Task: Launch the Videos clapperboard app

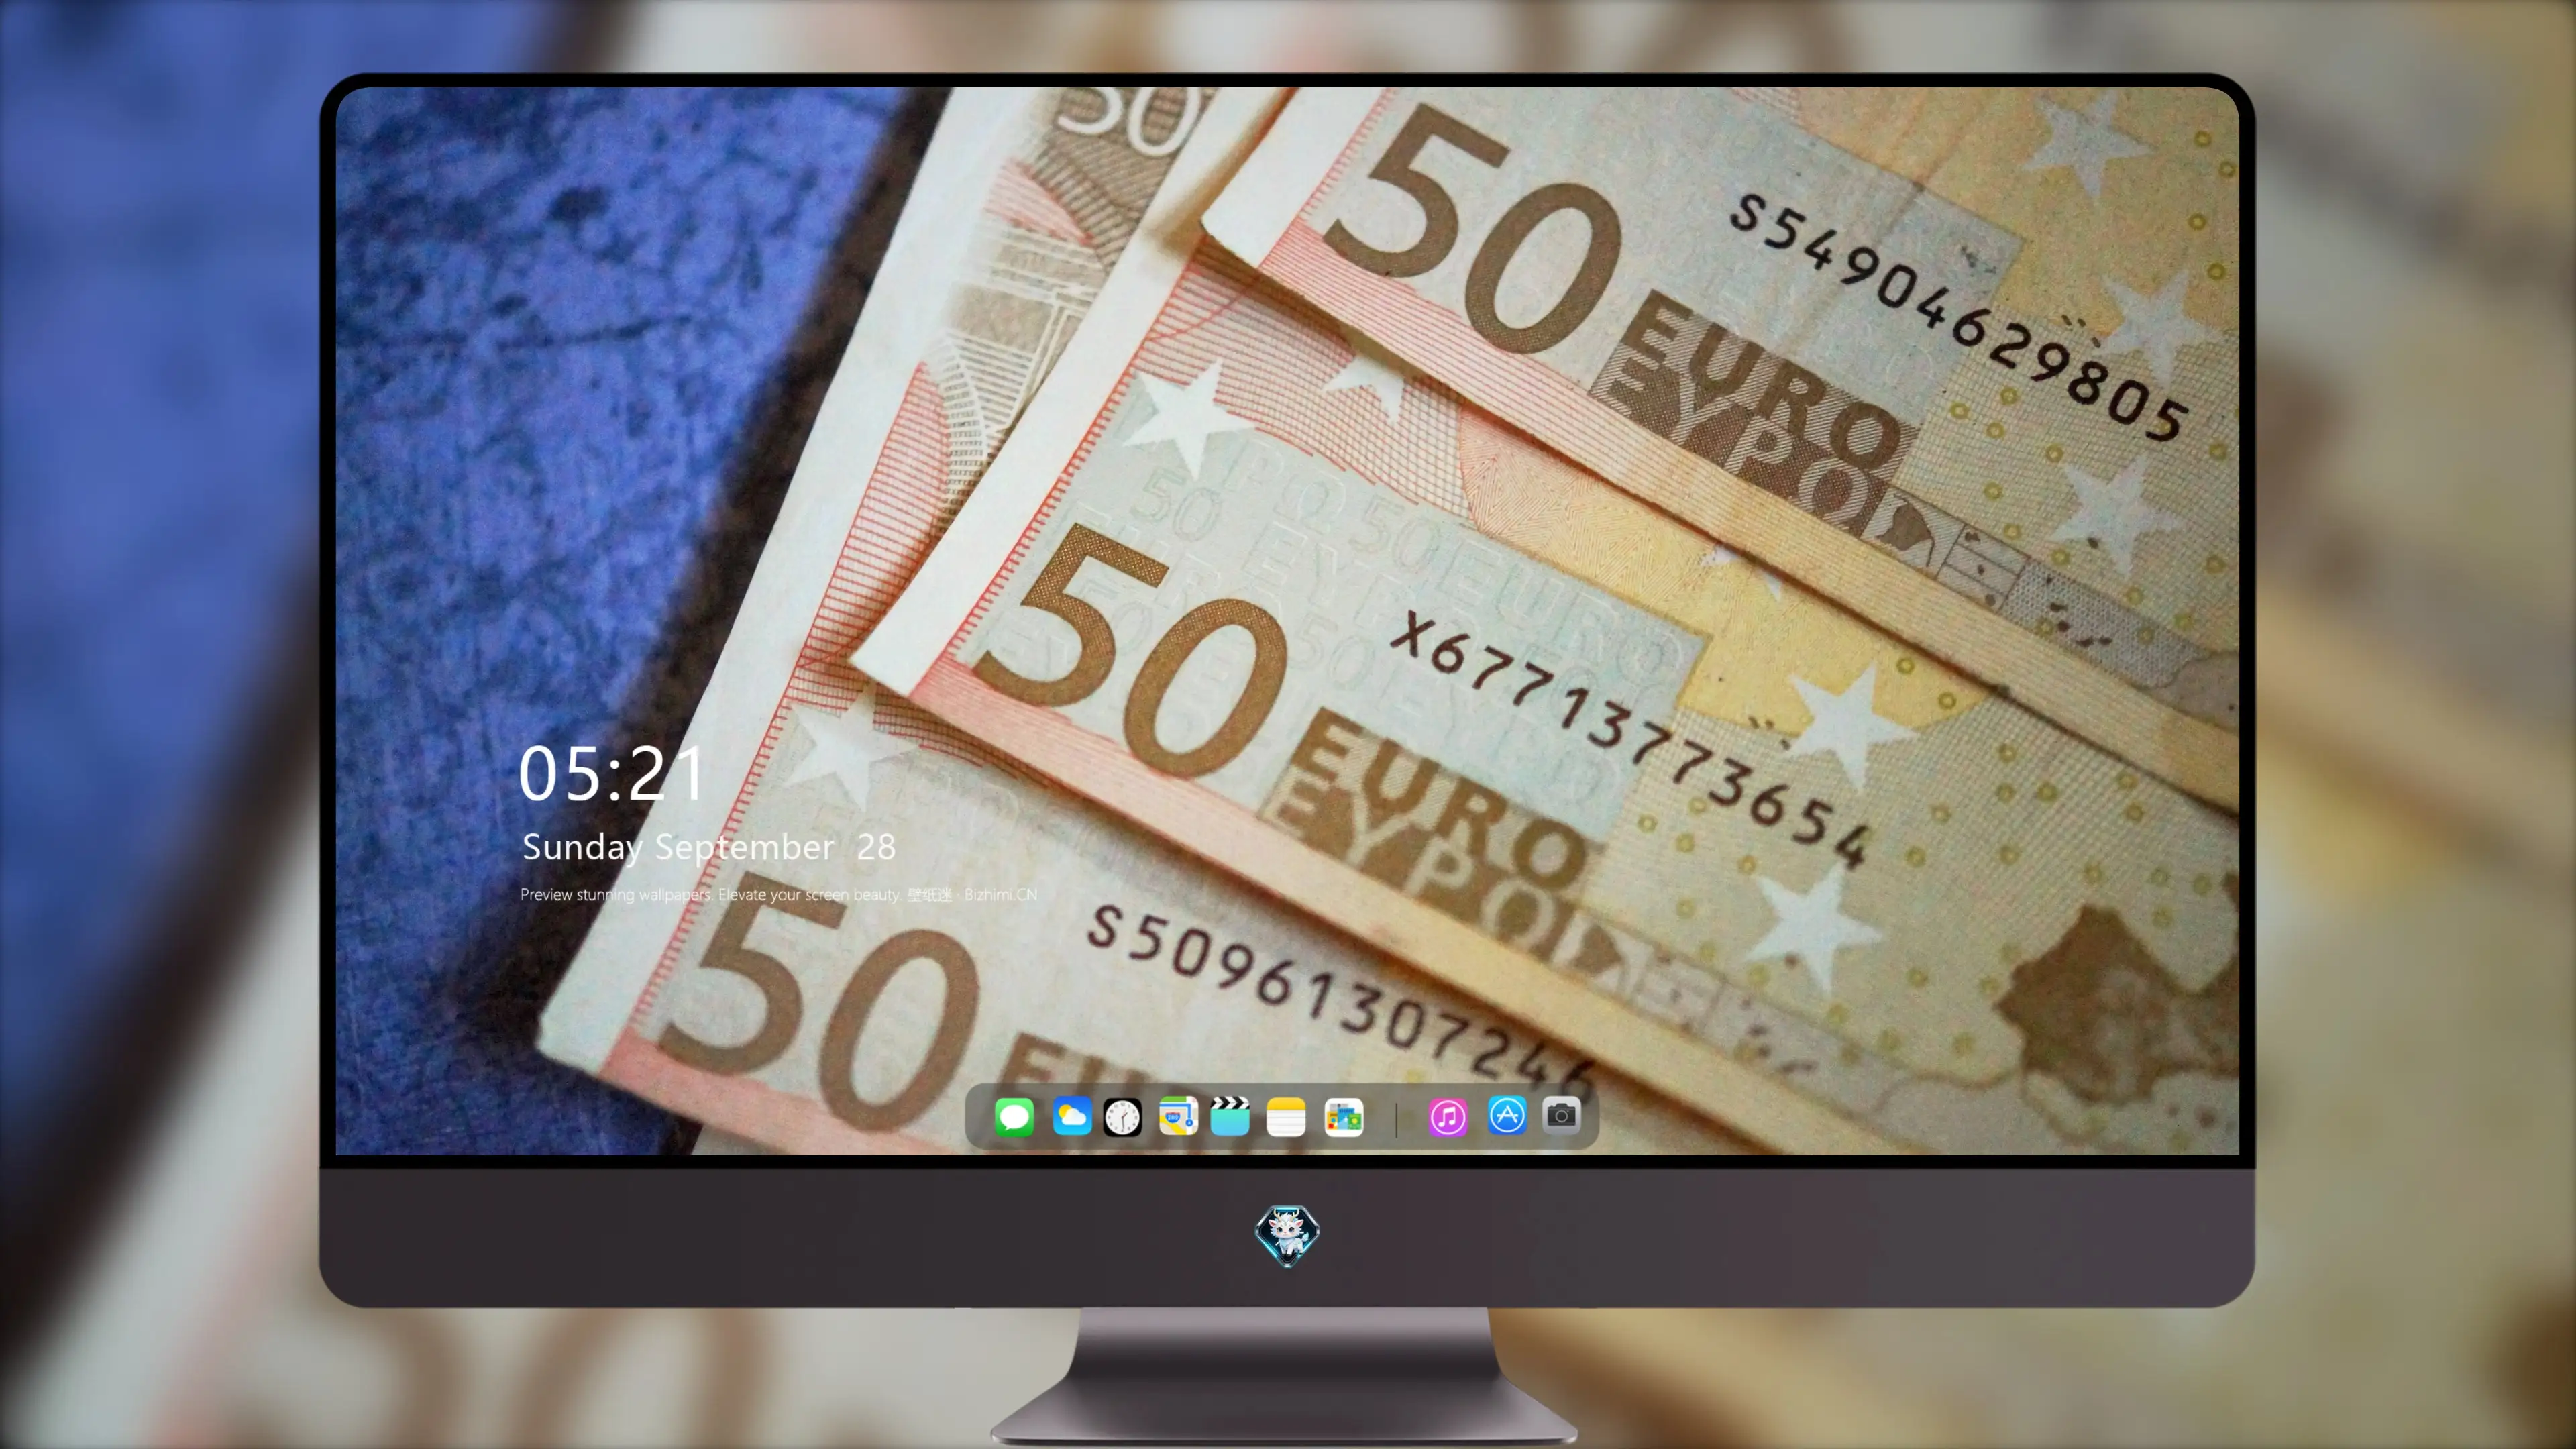Action: pyautogui.click(x=1230, y=1116)
